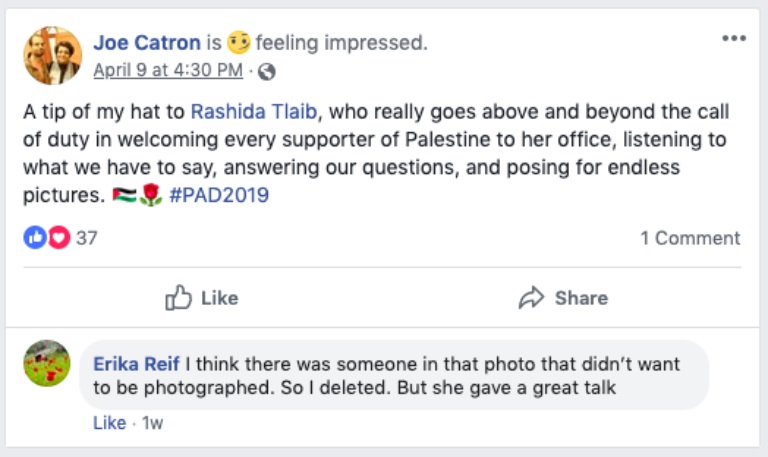The image size is (768, 457).
Task: Expand the 1 Comment link
Action: pyautogui.click(x=690, y=238)
